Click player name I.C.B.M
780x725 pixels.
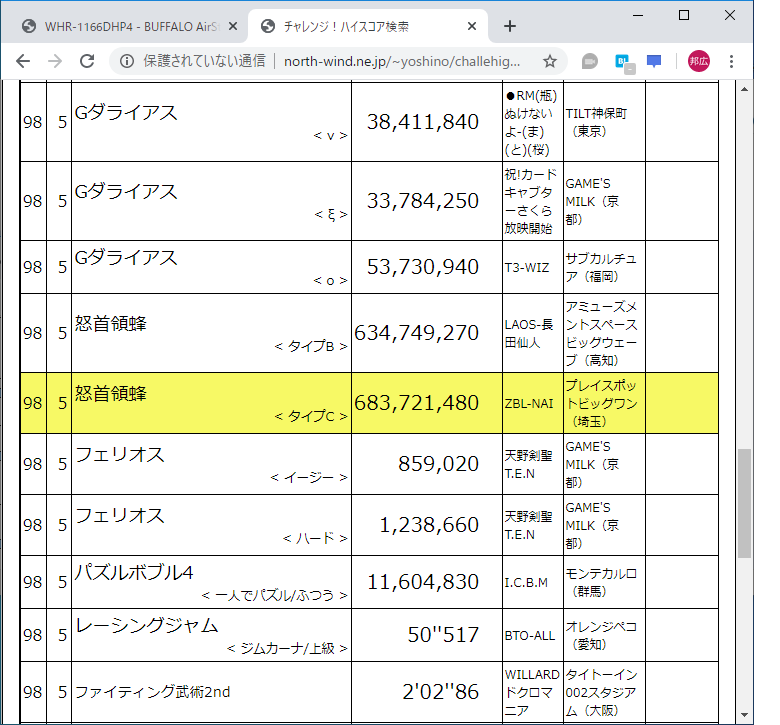point(526,582)
